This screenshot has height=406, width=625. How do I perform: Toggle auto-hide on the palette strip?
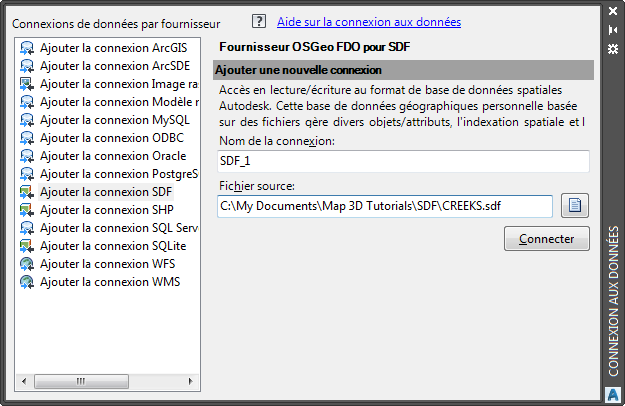[613, 28]
